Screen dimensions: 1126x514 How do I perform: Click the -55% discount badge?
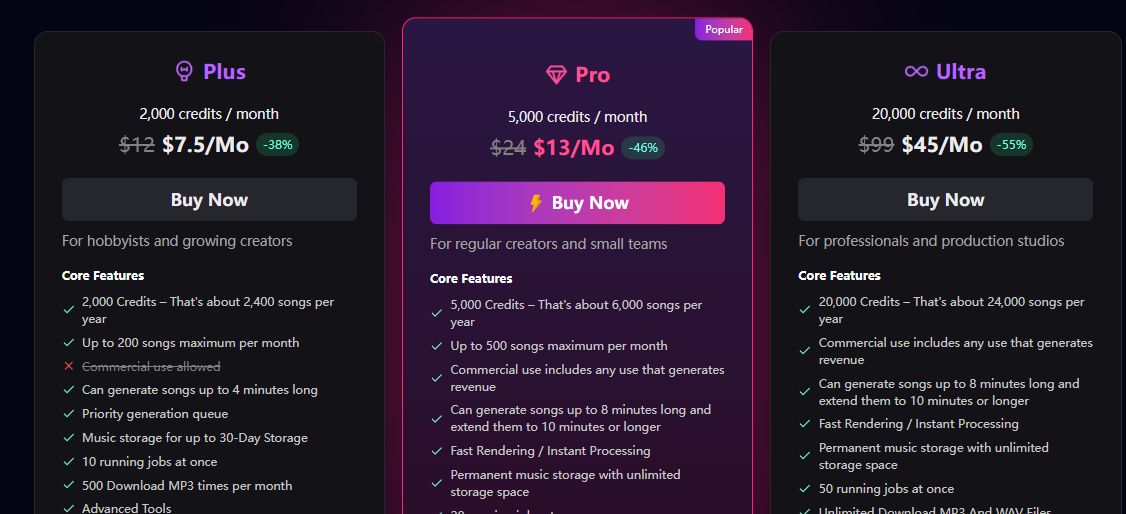[x=1011, y=145]
